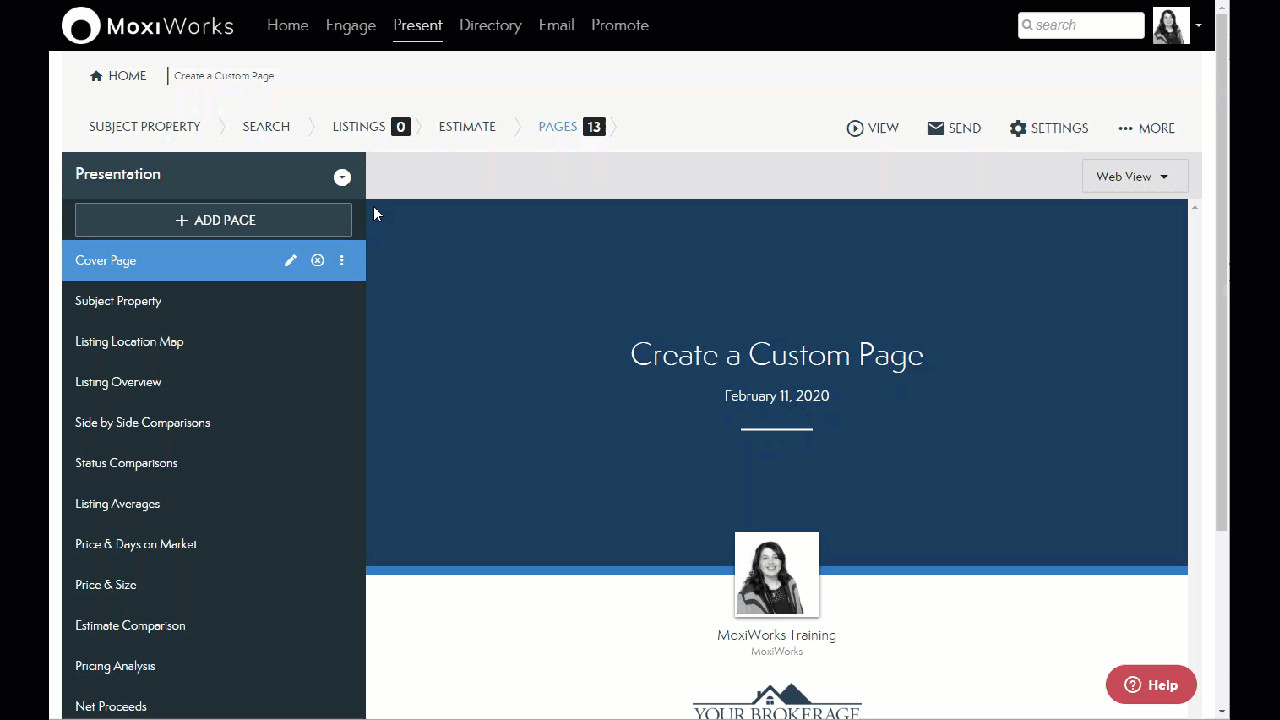Click the preview scrollbar up arrow

1195,207
